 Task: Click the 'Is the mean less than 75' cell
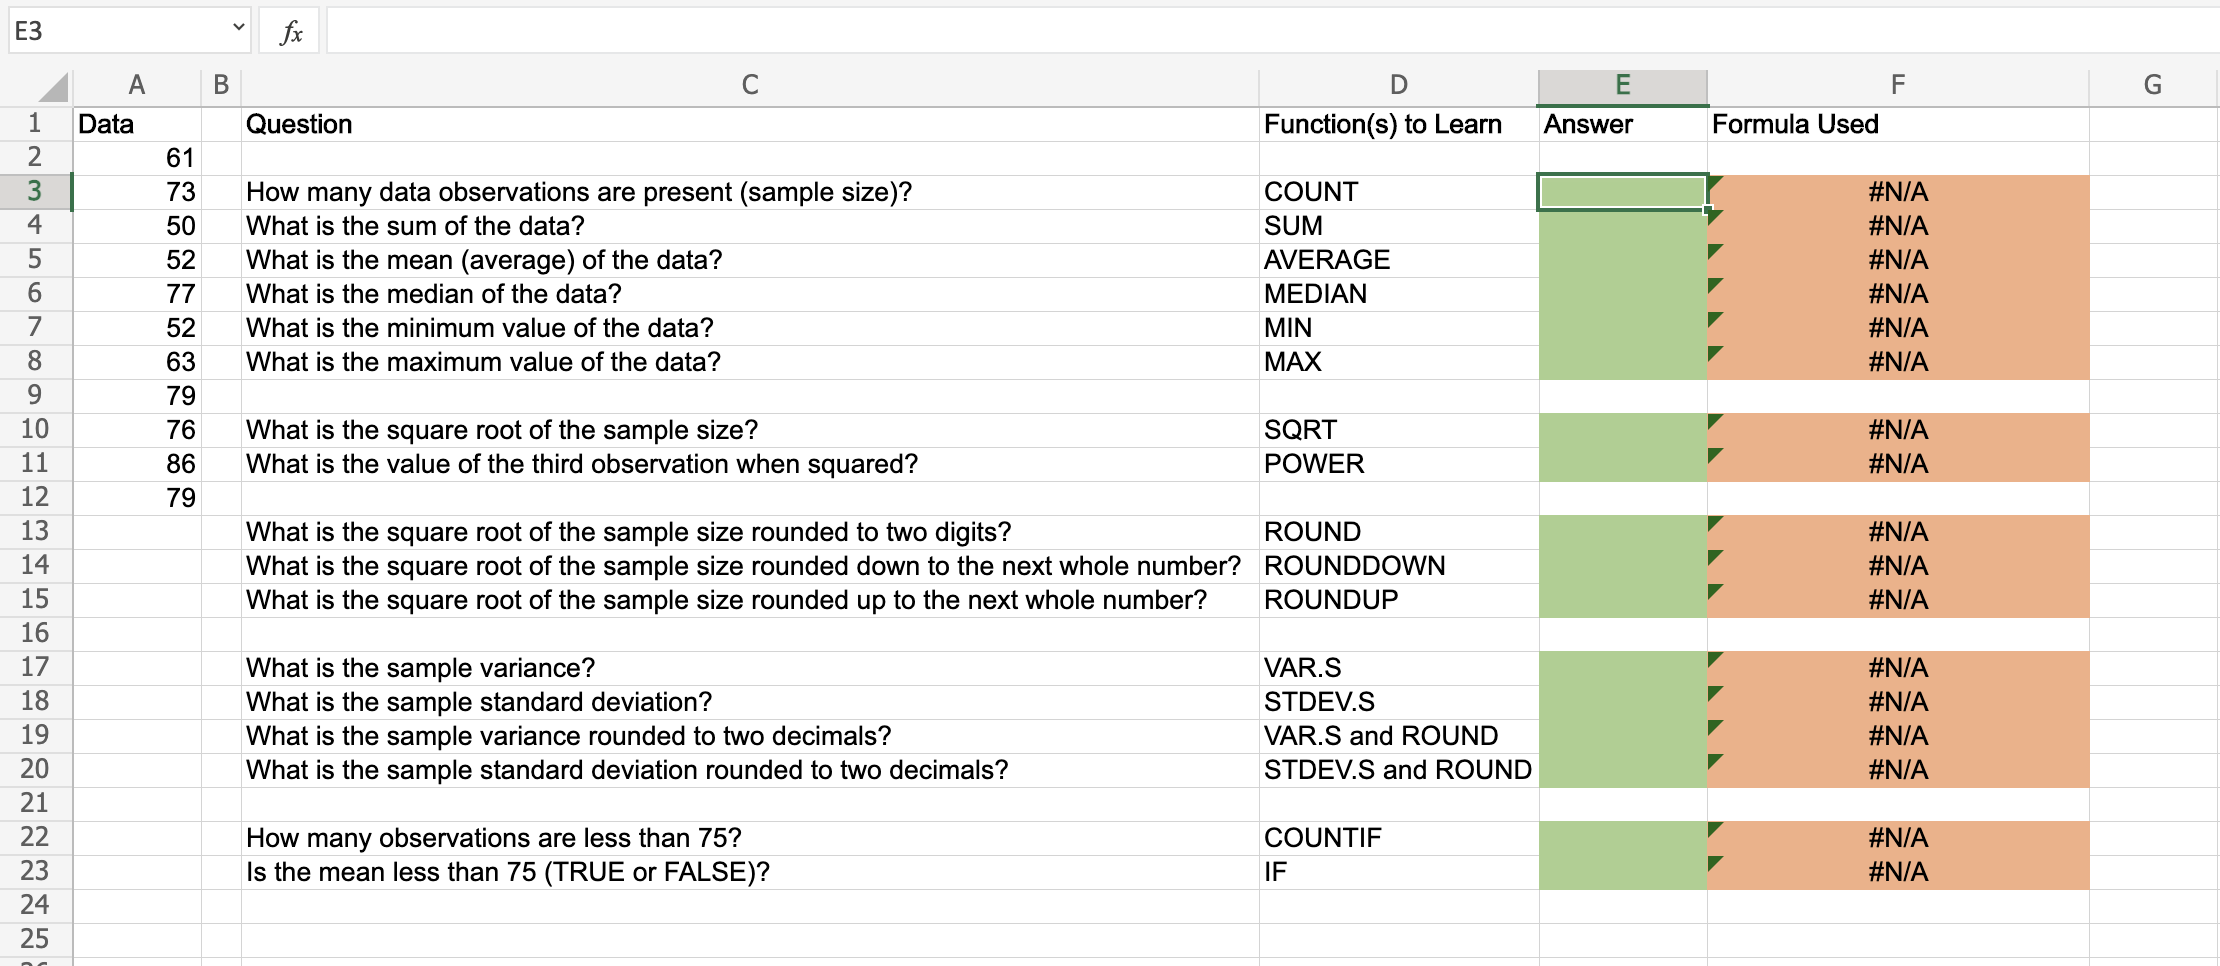point(750,872)
